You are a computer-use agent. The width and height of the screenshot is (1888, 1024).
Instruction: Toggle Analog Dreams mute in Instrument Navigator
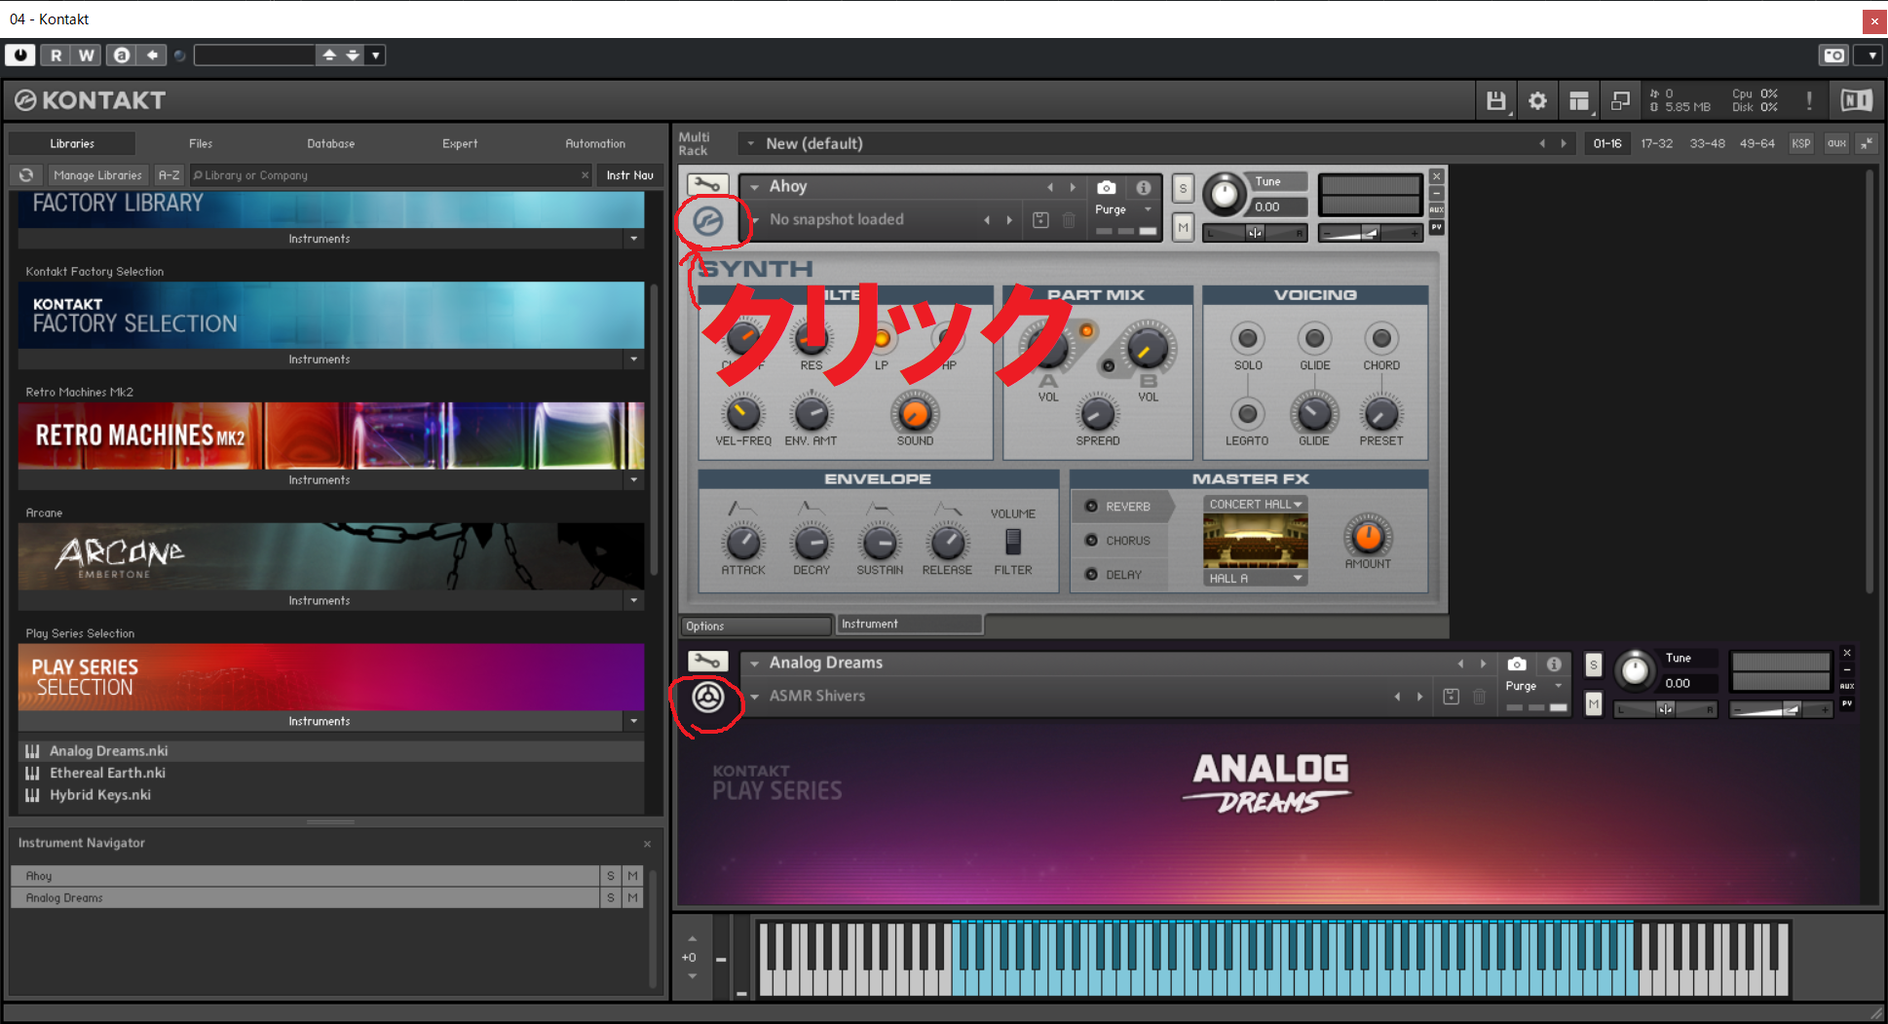pyautogui.click(x=633, y=898)
